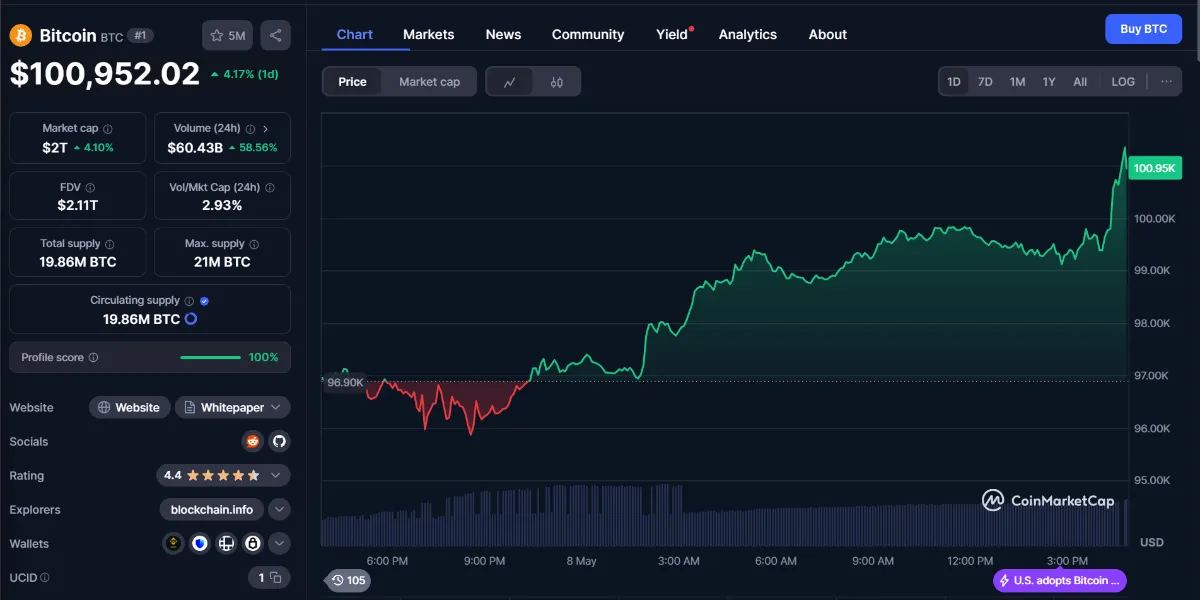
Task: Click the Buy BTC button
Action: (x=1143, y=29)
